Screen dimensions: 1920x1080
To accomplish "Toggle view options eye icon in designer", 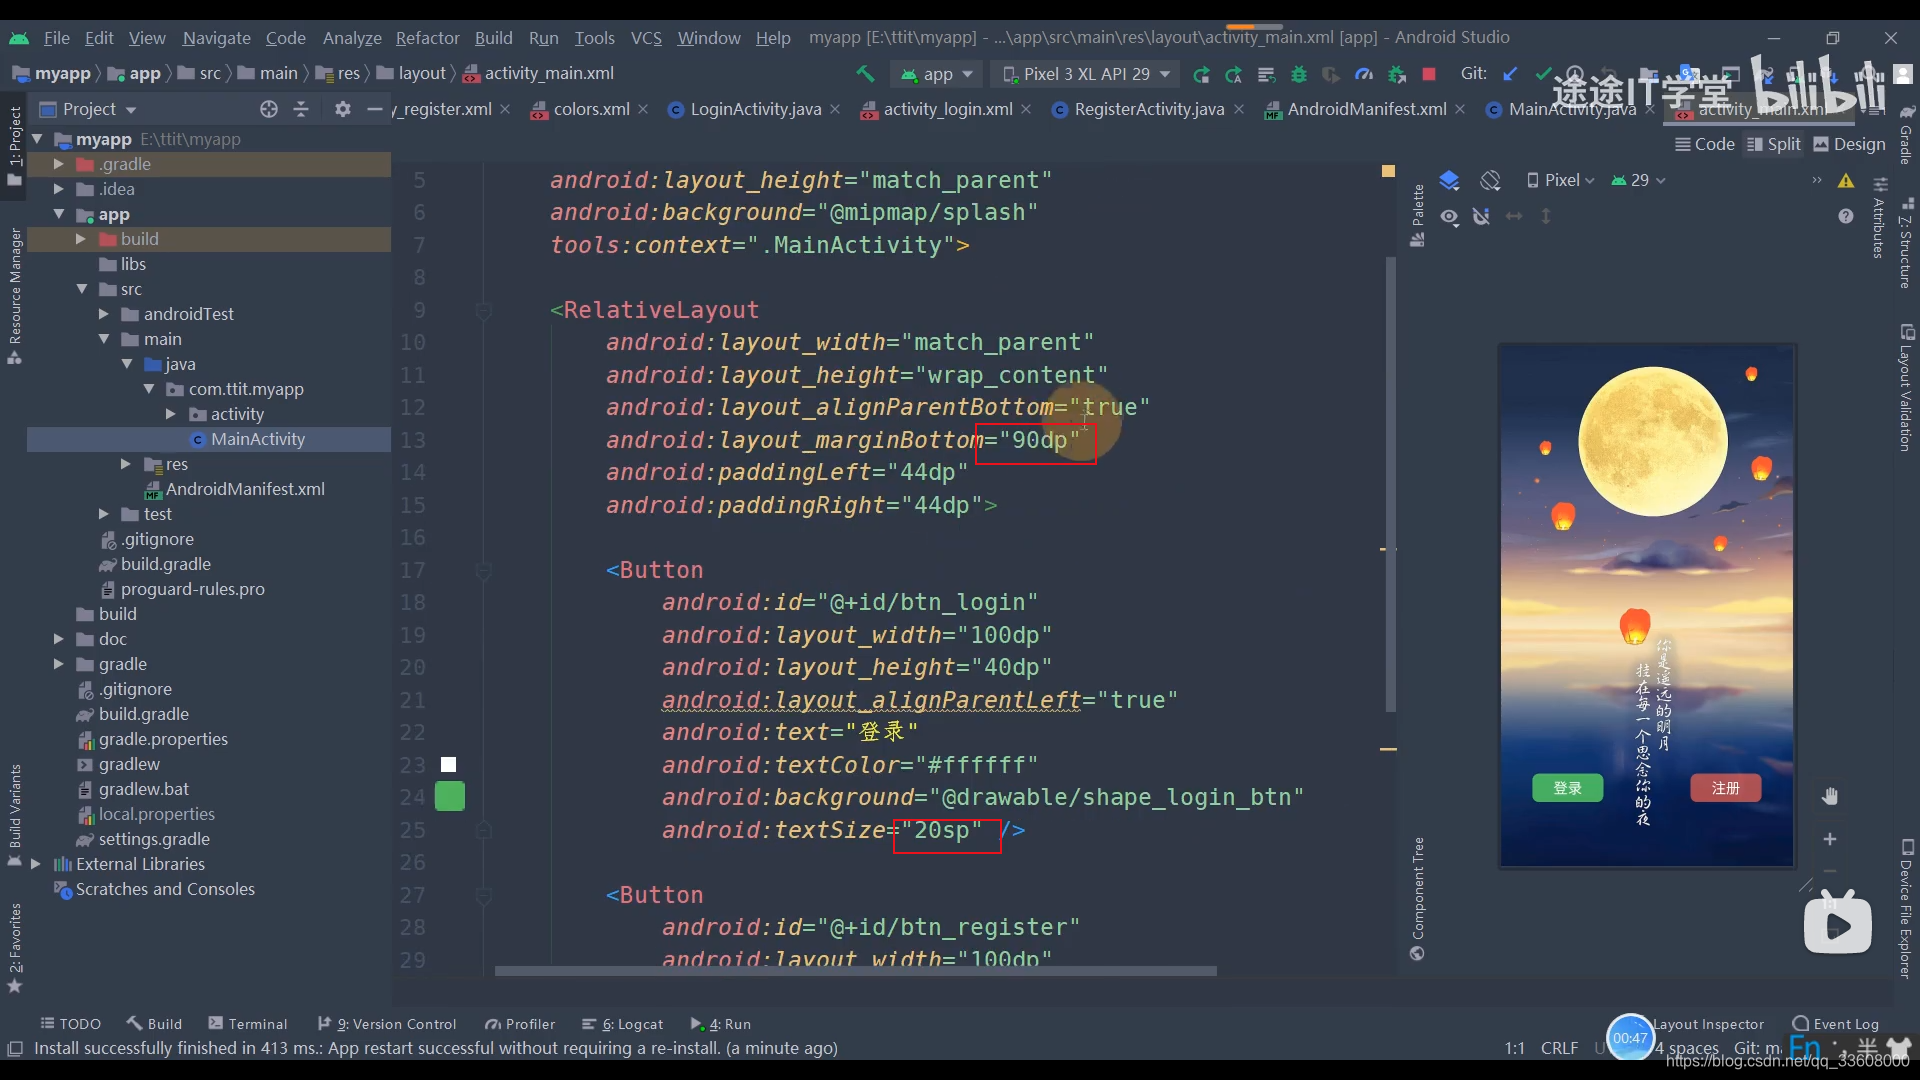I will 1449,217.
